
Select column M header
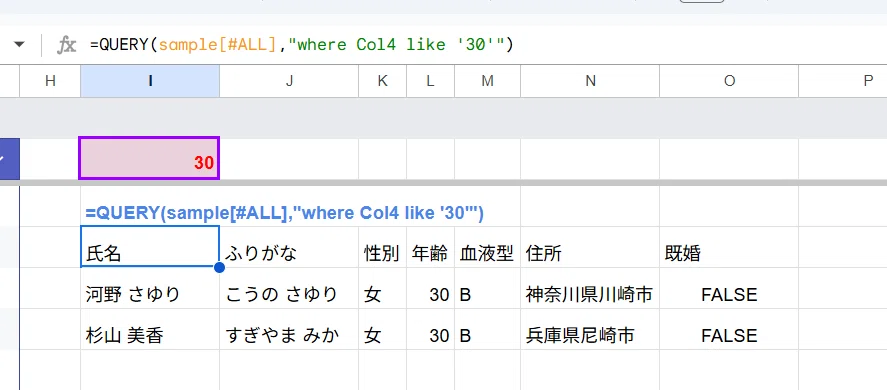pyautogui.click(x=488, y=81)
